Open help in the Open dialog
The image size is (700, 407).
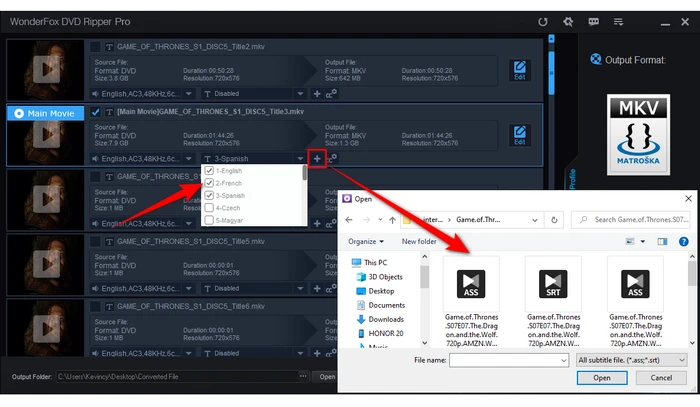(683, 241)
